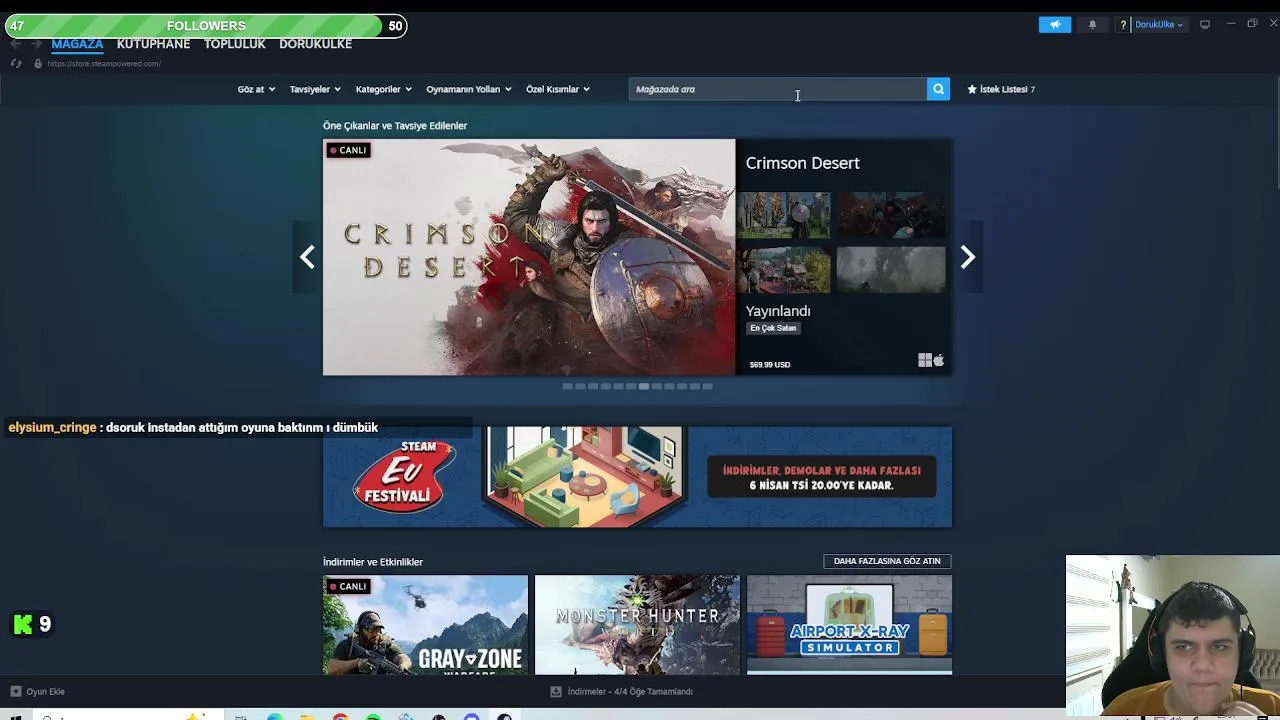Open the Airport X-Ray Simulator capsule
This screenshot has height=720, width=1280.
coord(849,625)
